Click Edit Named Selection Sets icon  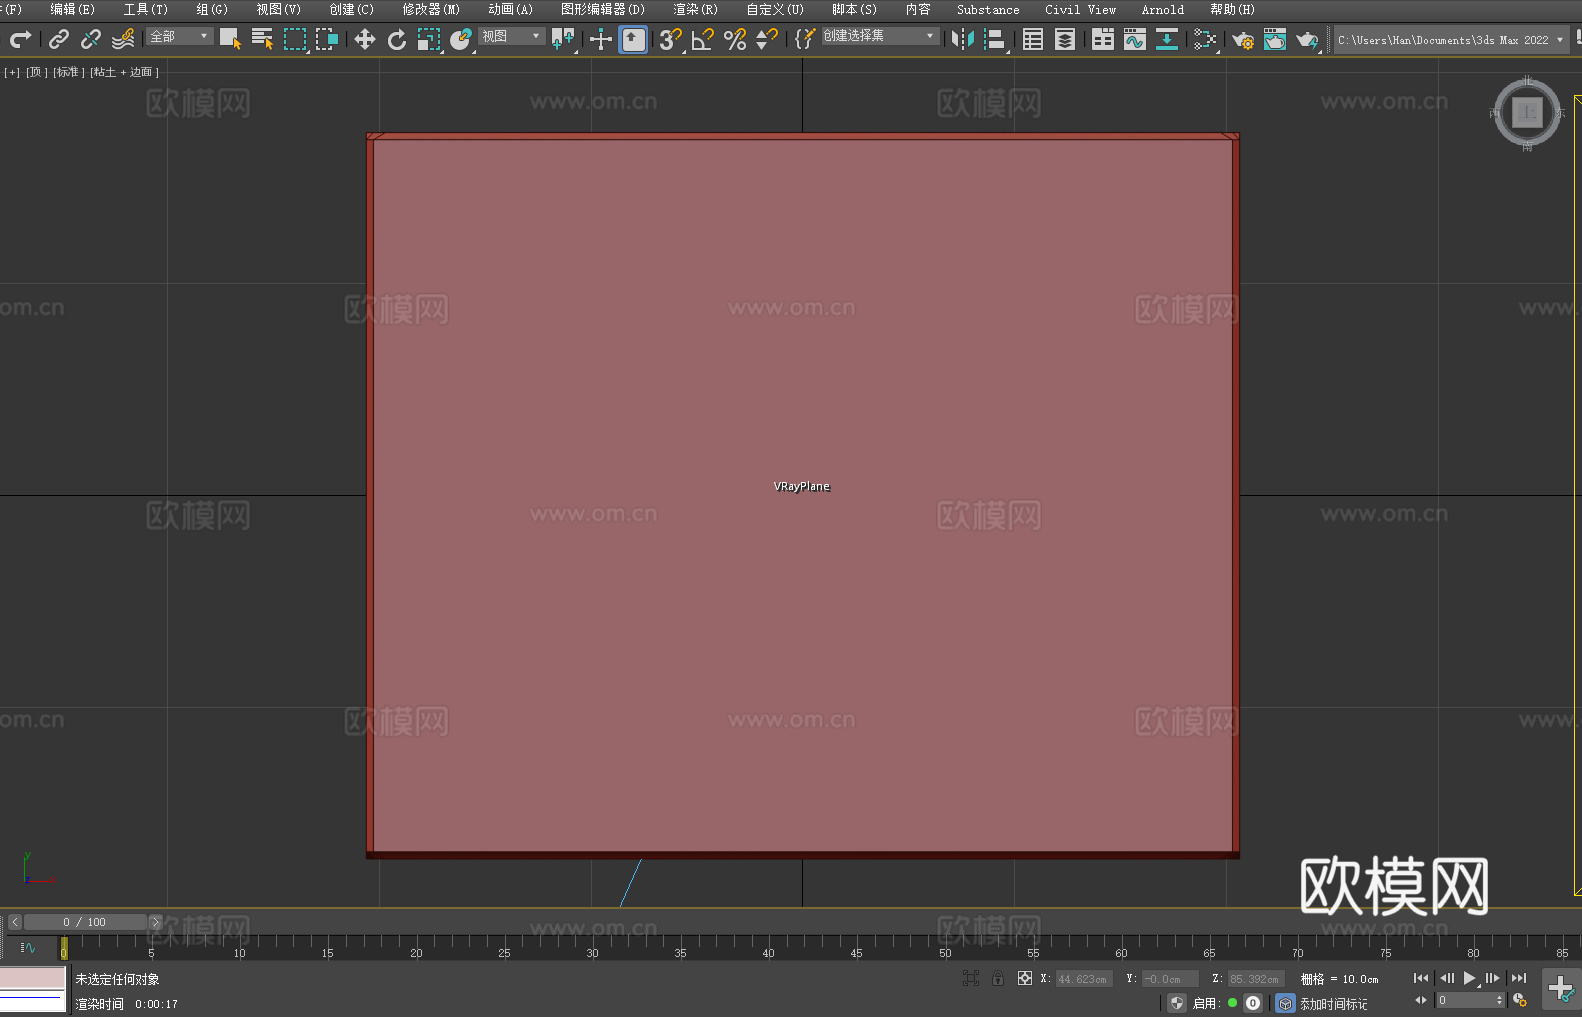coord(804,39)
